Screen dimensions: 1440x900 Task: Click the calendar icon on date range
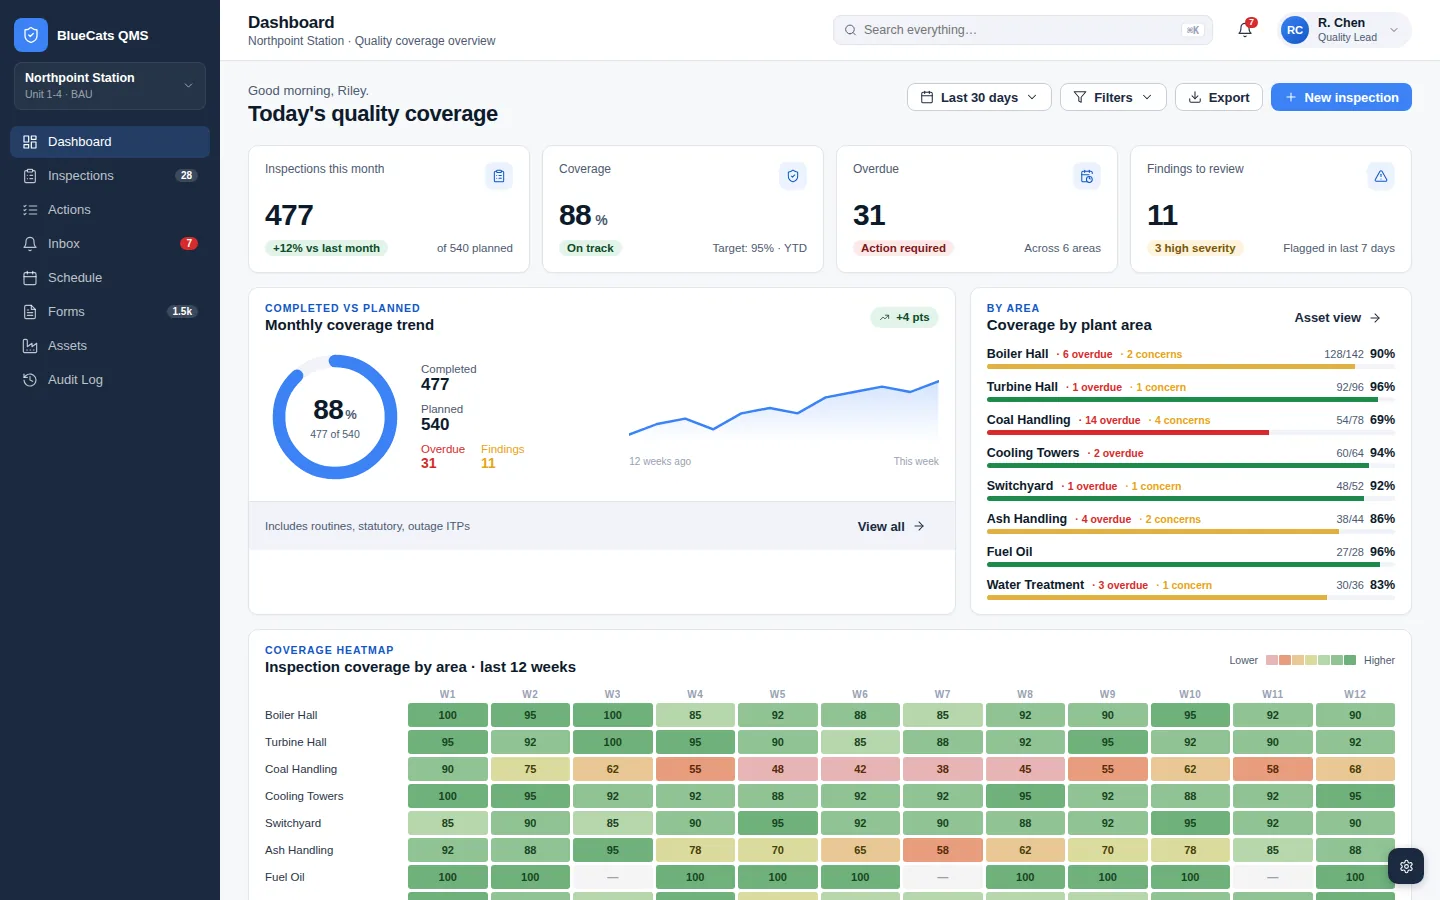pyautogui.click(x=927, y=97)
